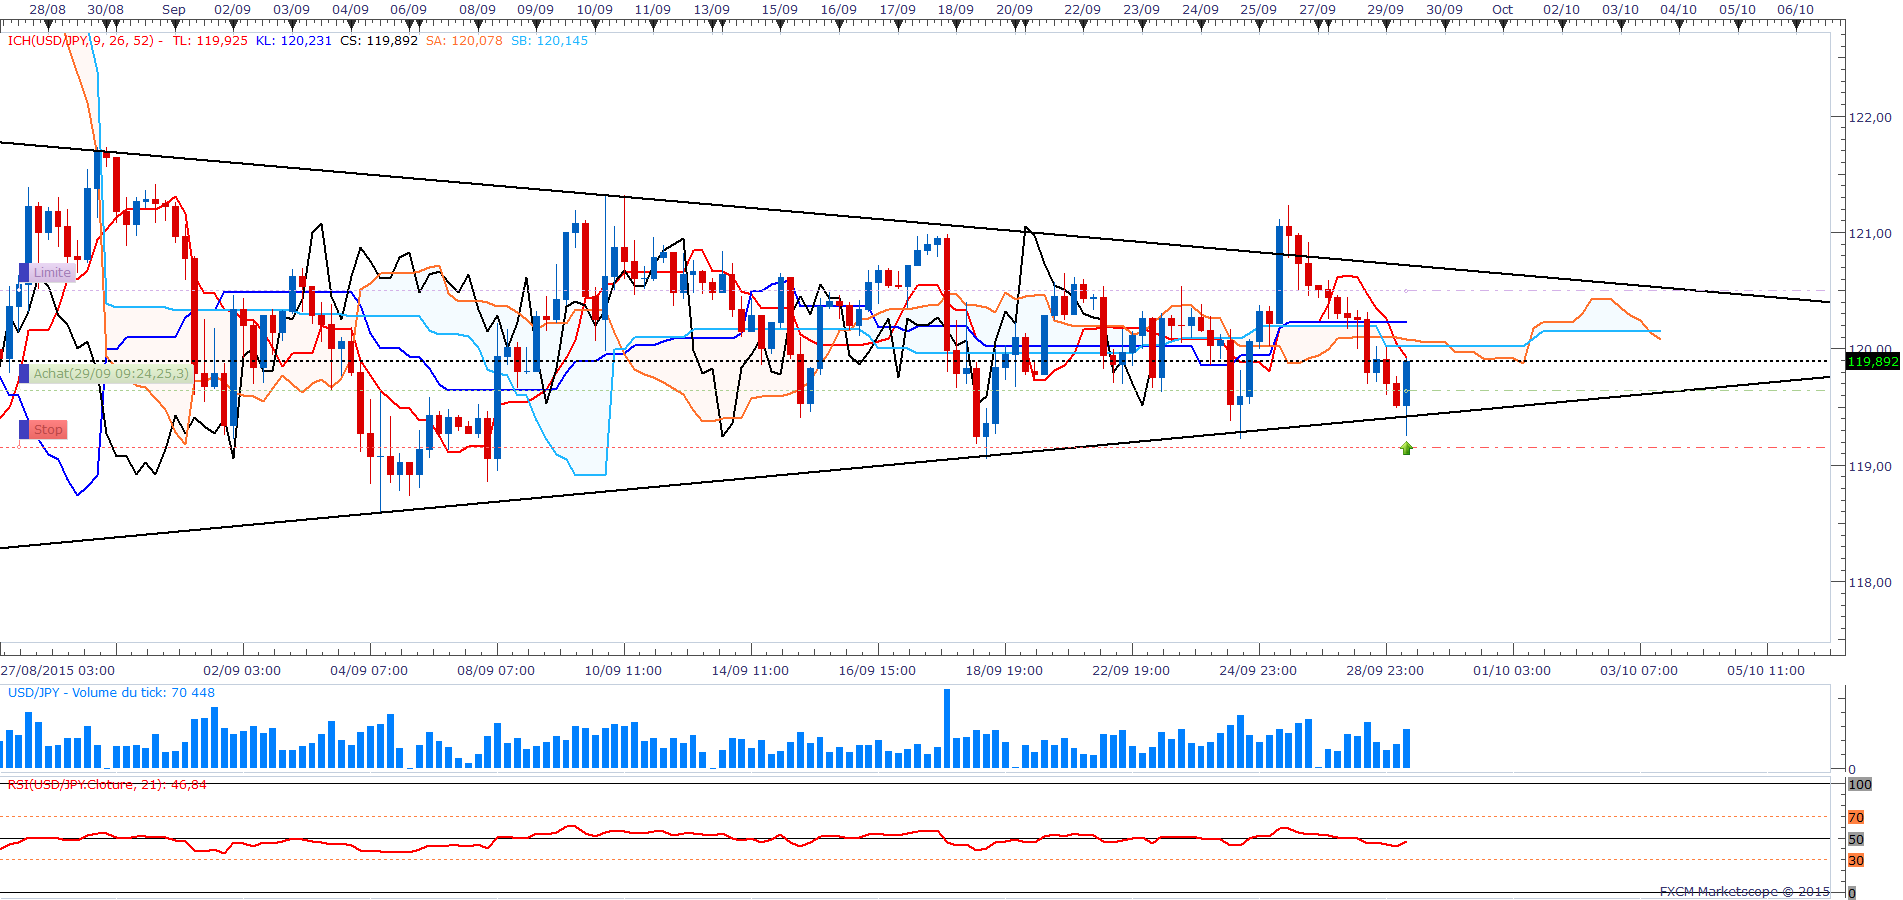Screen dimensions: 1903x900
Task: Click the 24/09 23:00 time axis label
Action: click(x=1258, y=671)
